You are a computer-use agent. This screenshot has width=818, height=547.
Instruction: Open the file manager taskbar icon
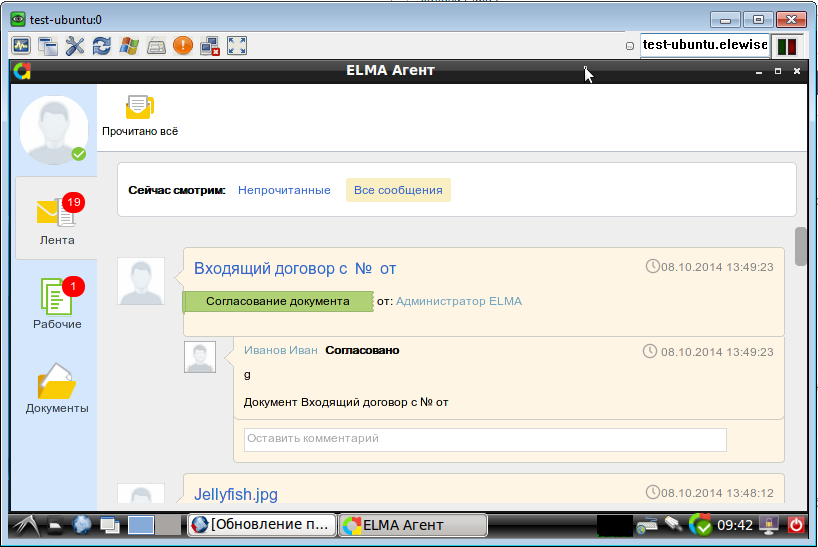[x=55, y=526]
